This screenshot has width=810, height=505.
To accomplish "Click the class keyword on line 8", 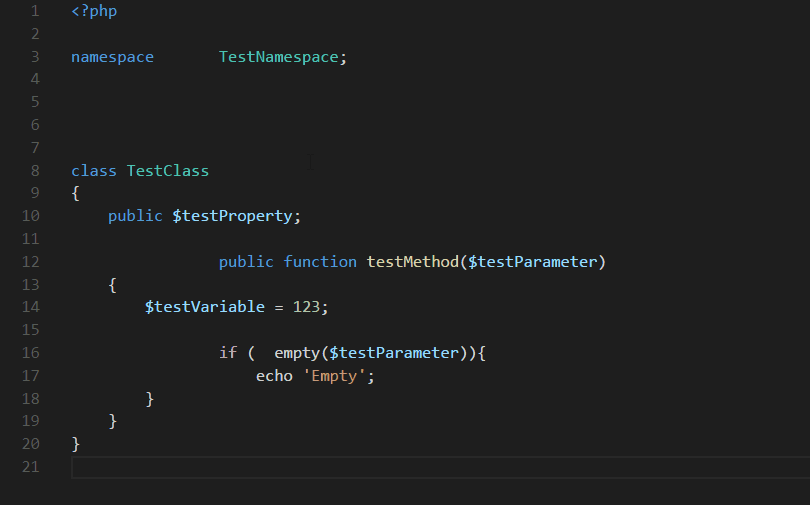I will click(x=94, y=170).
